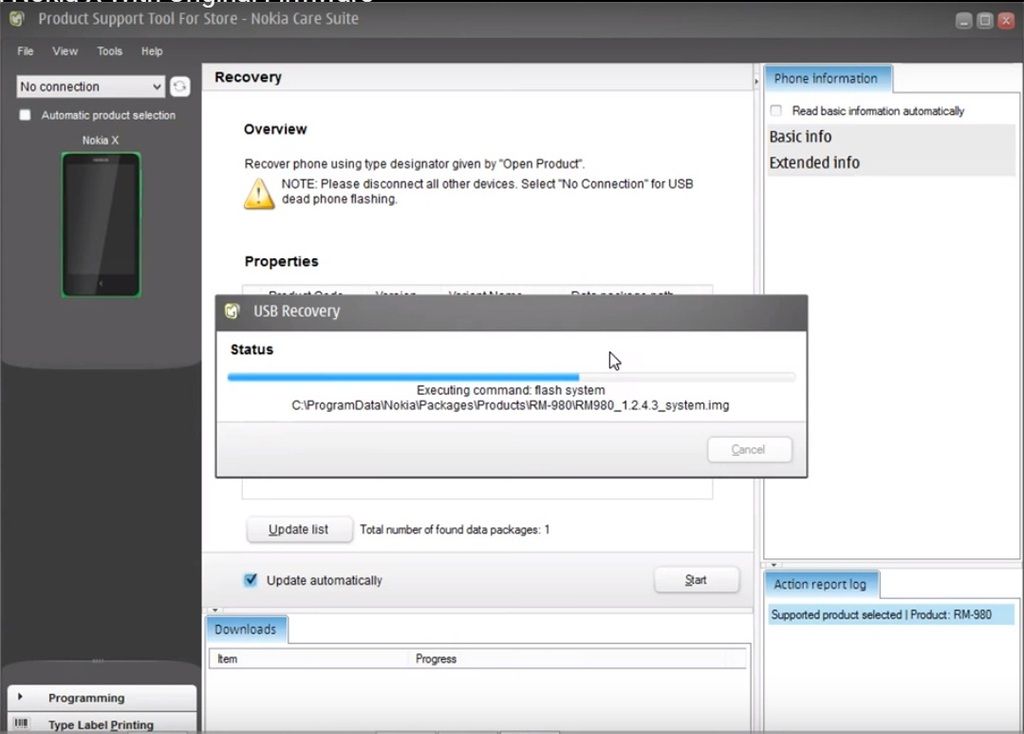Click Cancel in USB Recovery dialog
Image resolution: width=1024 pixels, height=734 pixels.
[x=749, y=450]
